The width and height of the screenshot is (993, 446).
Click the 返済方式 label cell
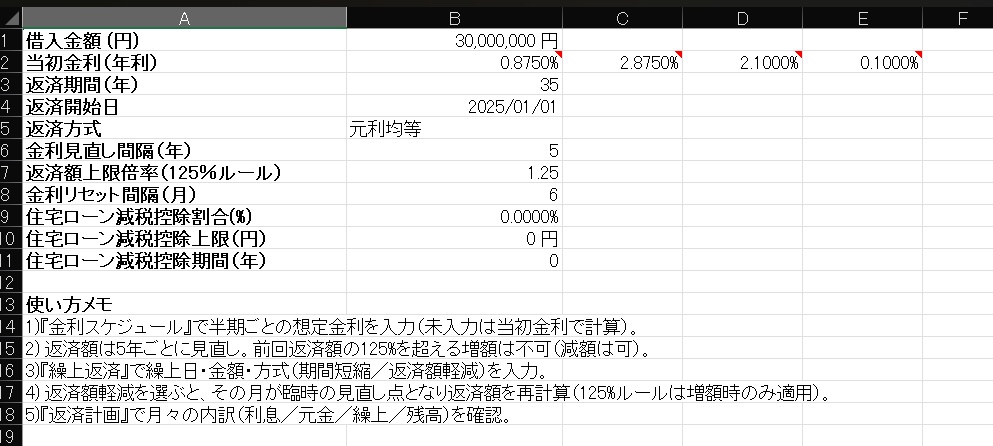pyautogui.click(x=184, y=129)
